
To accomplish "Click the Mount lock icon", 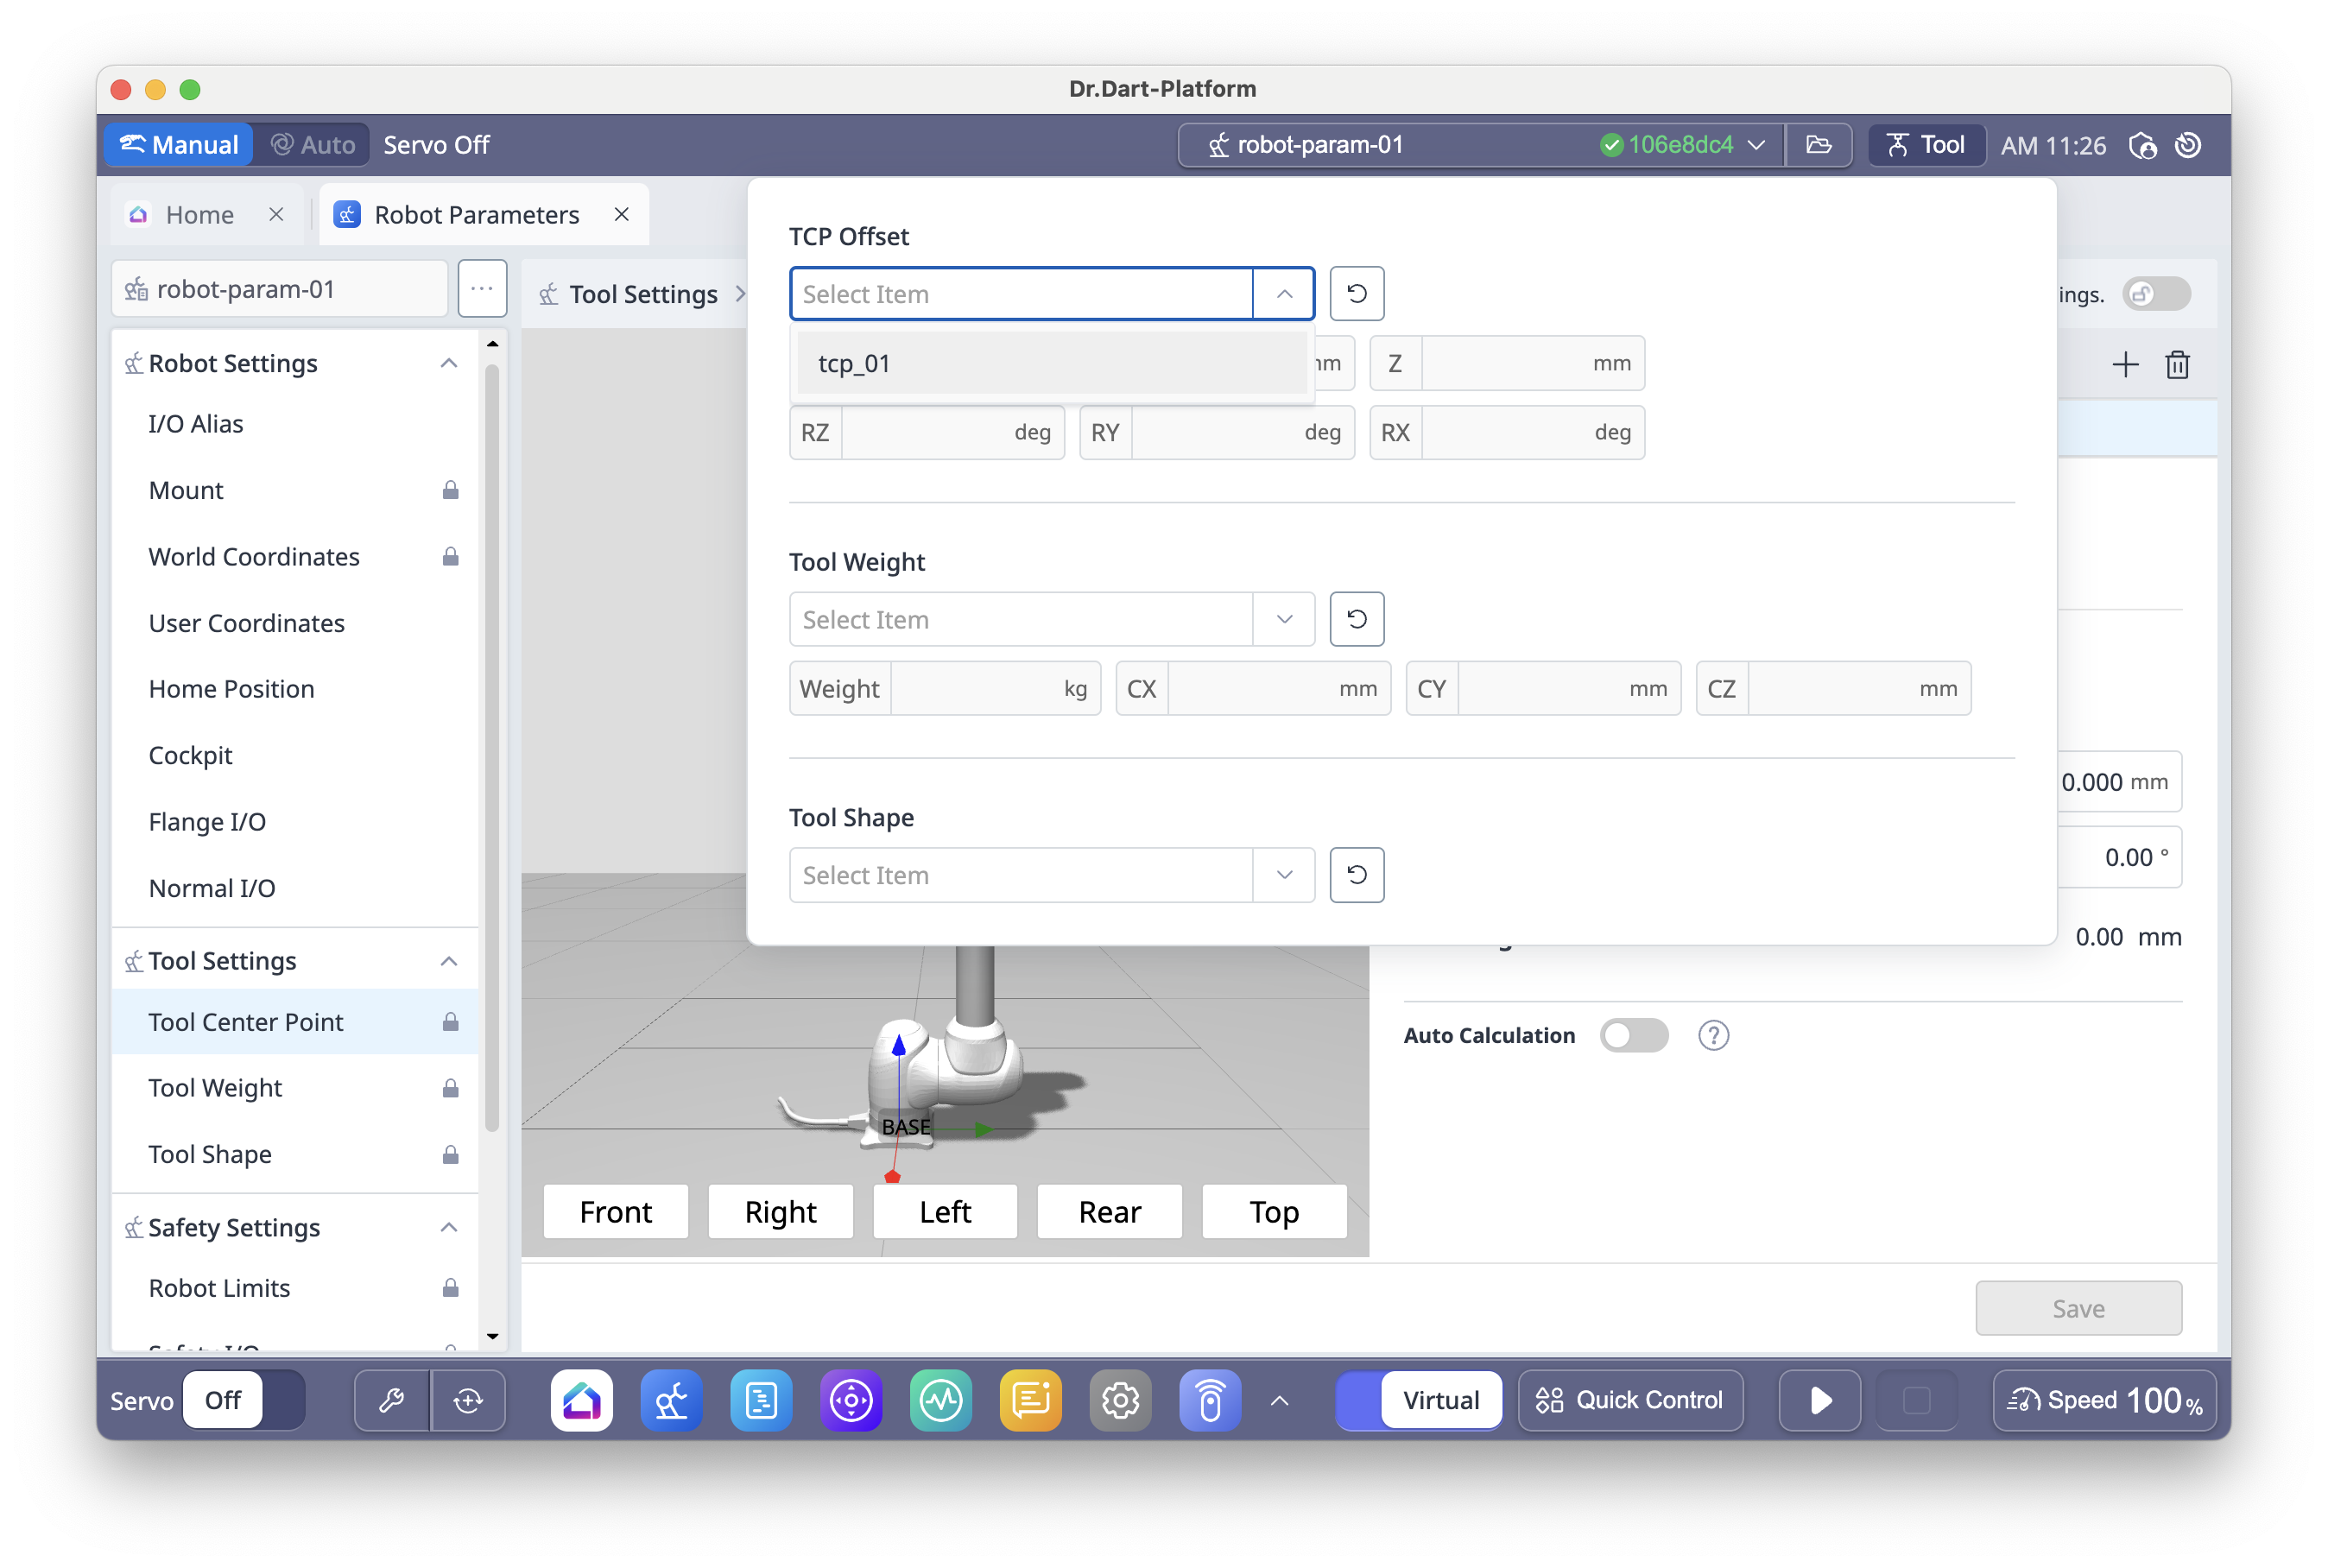I will (450, 490).
